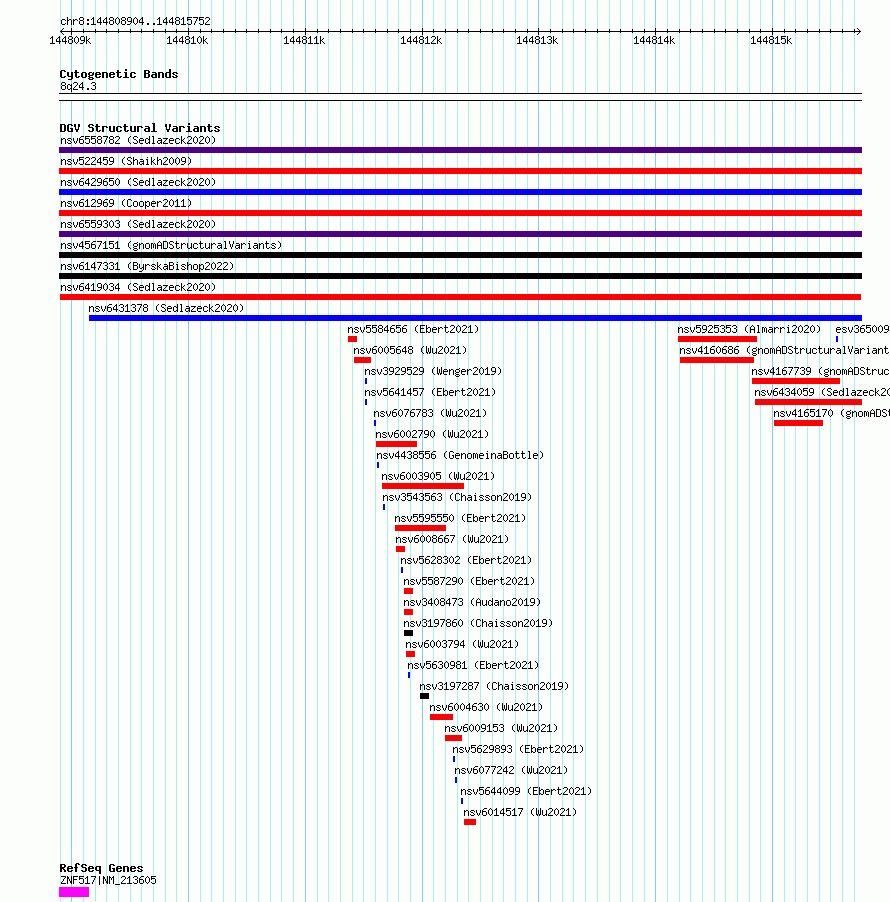This screenshot has width=890, height=902.
Task: Open nsv6008667 (Wu2021) label
Action: [x=452, y=539]
